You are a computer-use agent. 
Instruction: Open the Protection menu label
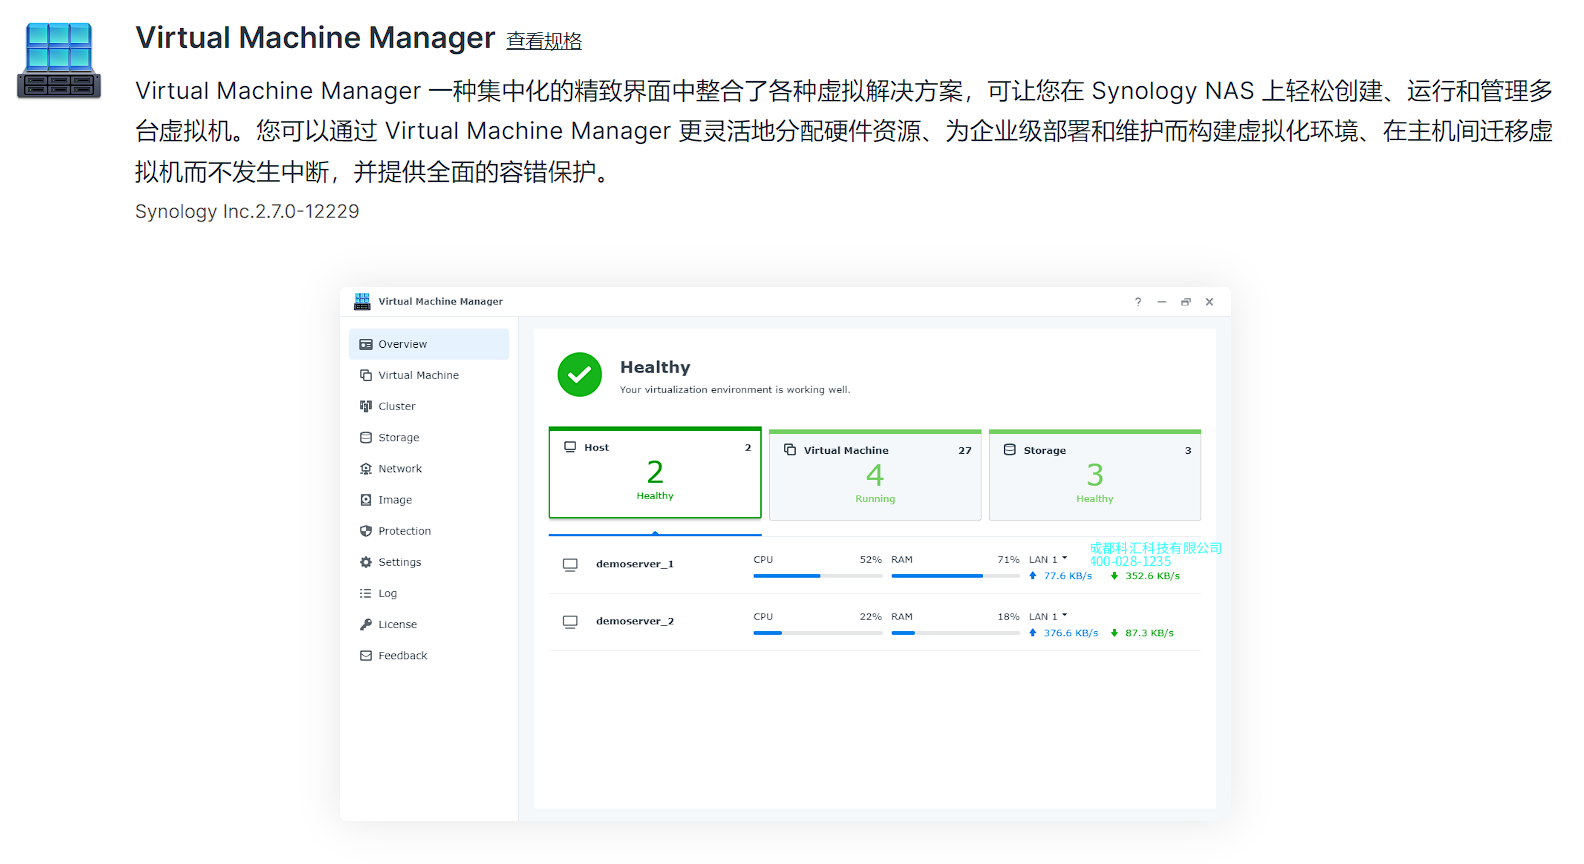pos(405,531)
